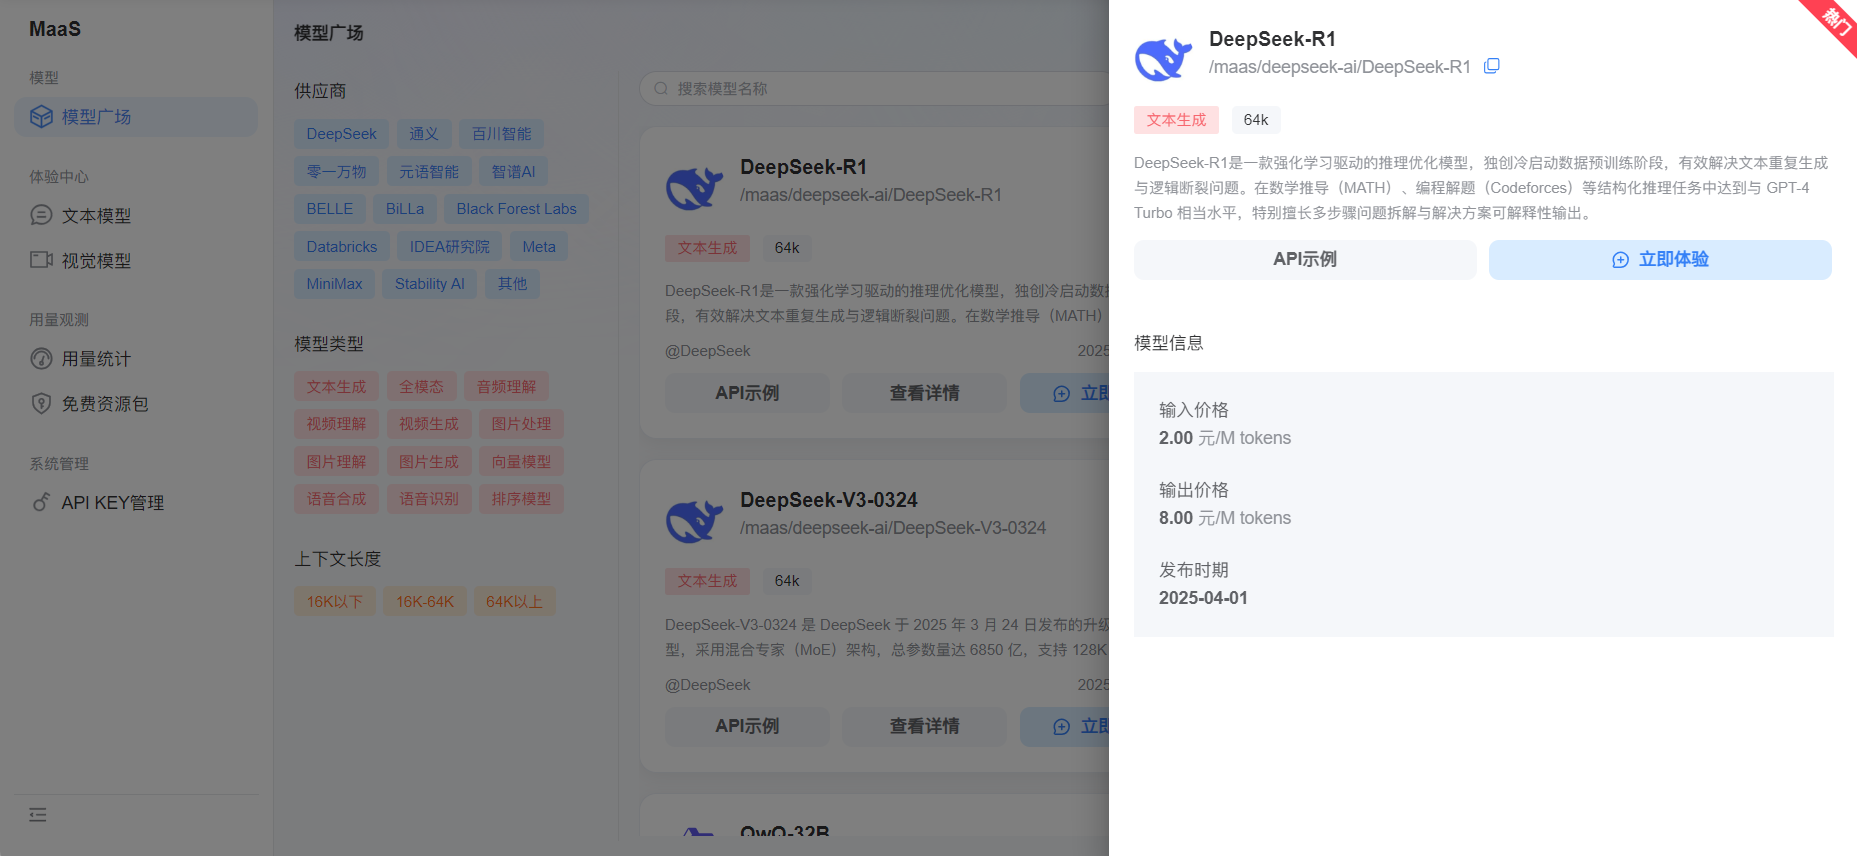The height and width of the screenshot is (856, 1857).
Task: Filter by 音频理解 model type
Action: click(506, 387)
